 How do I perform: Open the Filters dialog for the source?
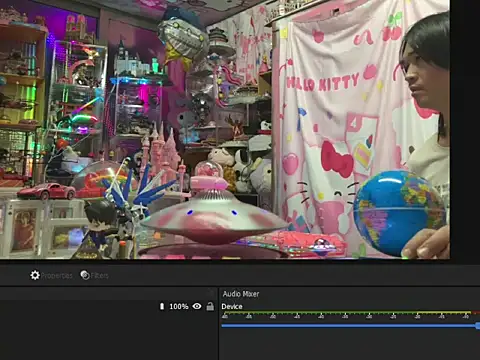tap(94, 275)
